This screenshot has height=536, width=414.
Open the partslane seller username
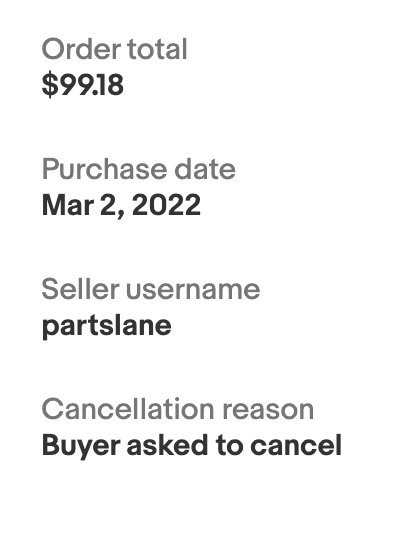106,326
